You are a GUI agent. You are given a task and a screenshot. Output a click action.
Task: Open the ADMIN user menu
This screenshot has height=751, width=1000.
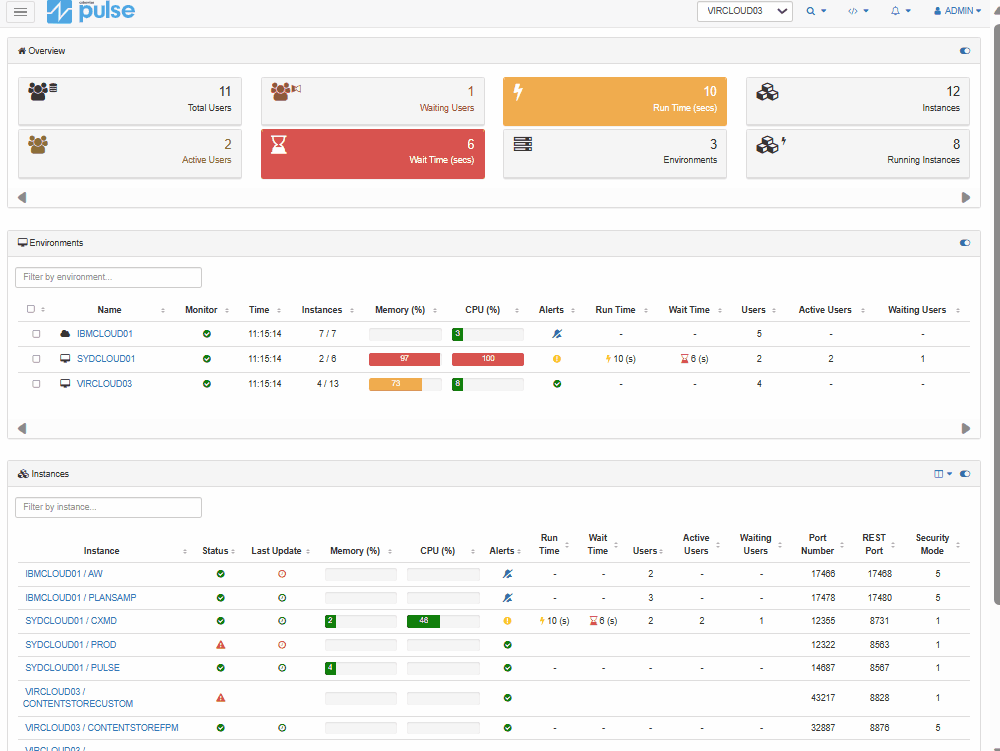955,11
